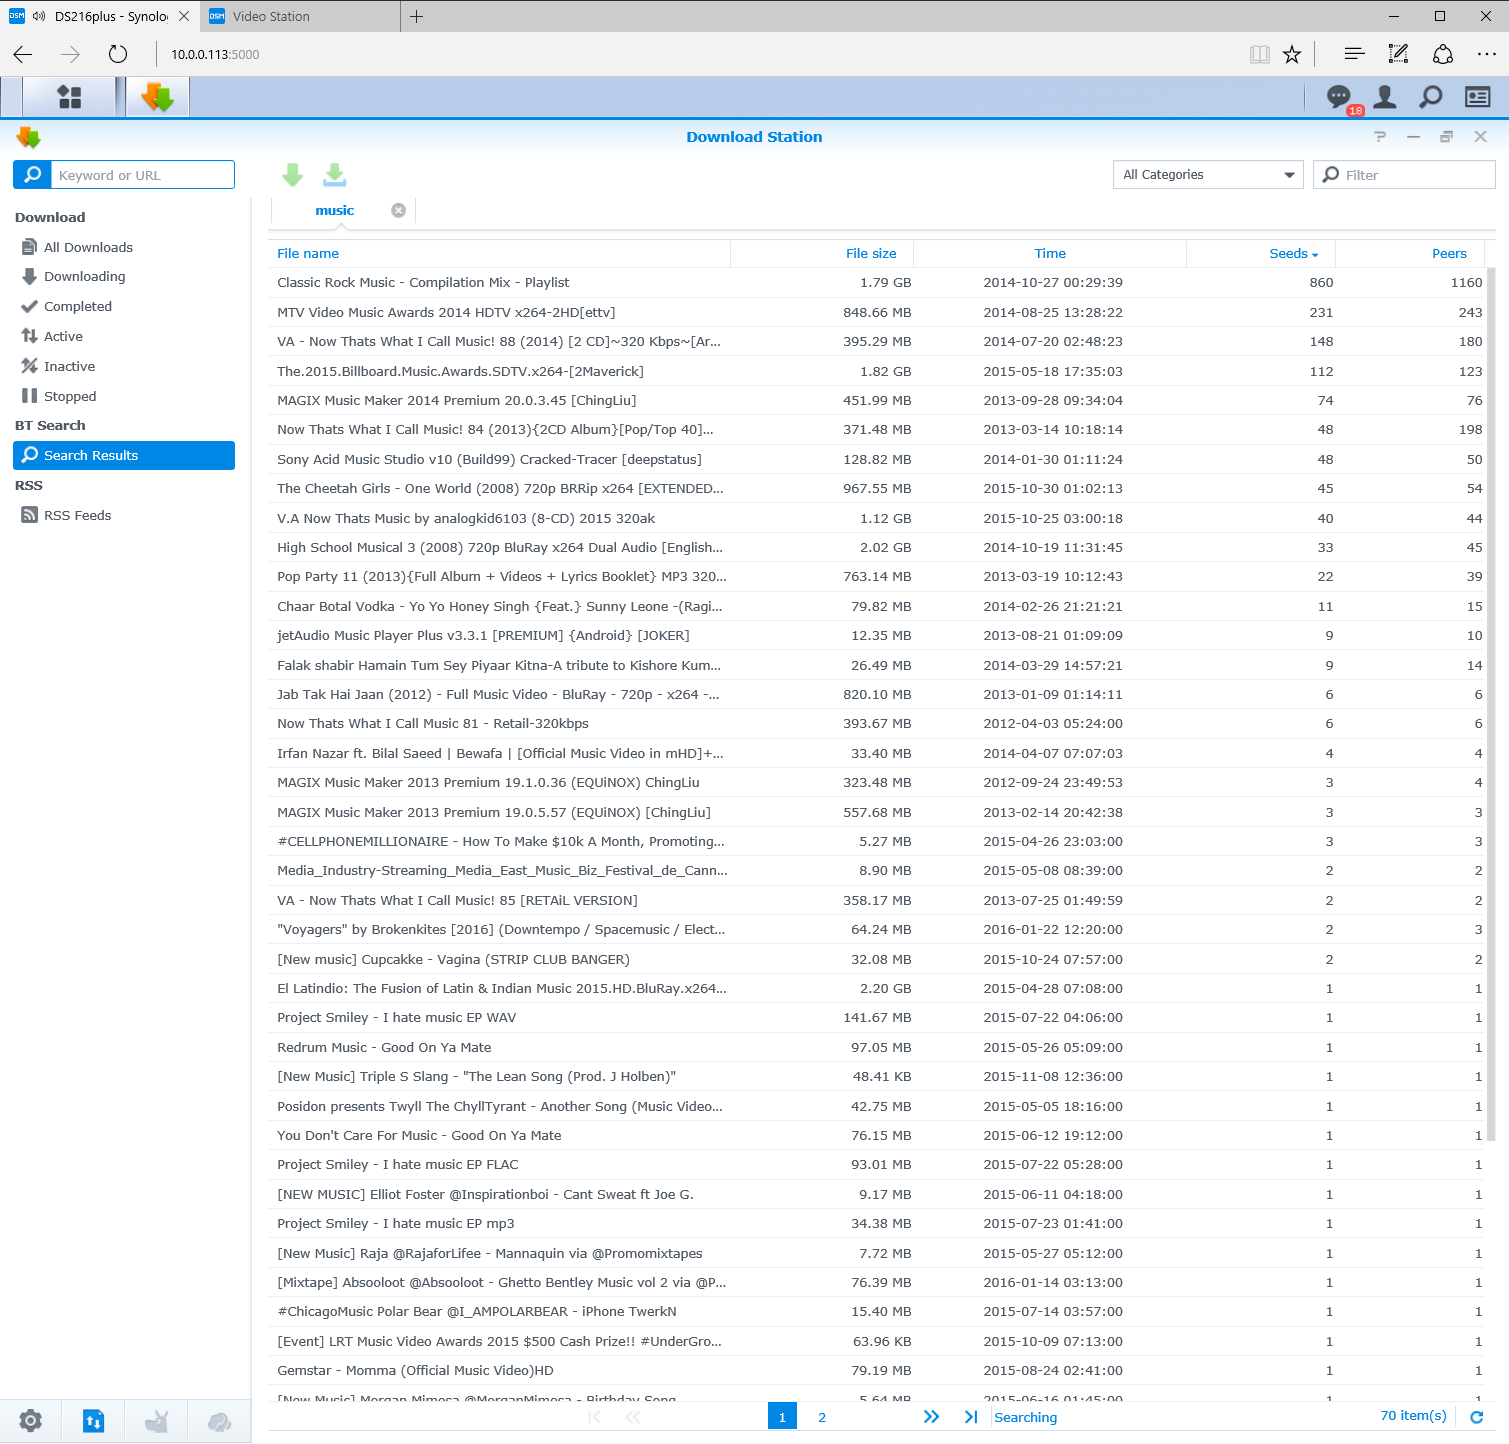
Task: Sort by Time column header
Action: click(1050, 254)
